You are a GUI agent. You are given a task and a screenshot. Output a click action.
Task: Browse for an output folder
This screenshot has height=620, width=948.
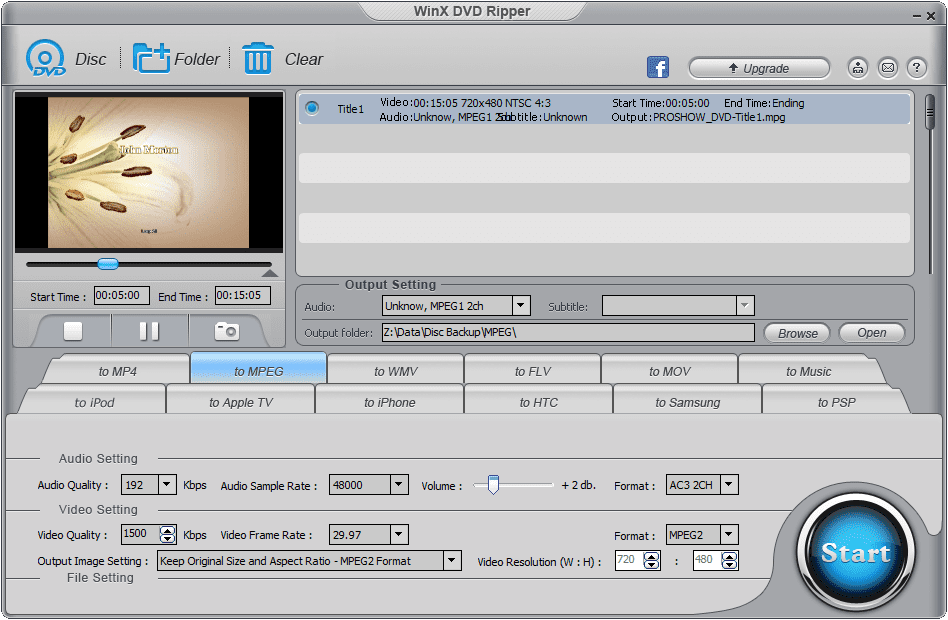click(x=797, y=332)
